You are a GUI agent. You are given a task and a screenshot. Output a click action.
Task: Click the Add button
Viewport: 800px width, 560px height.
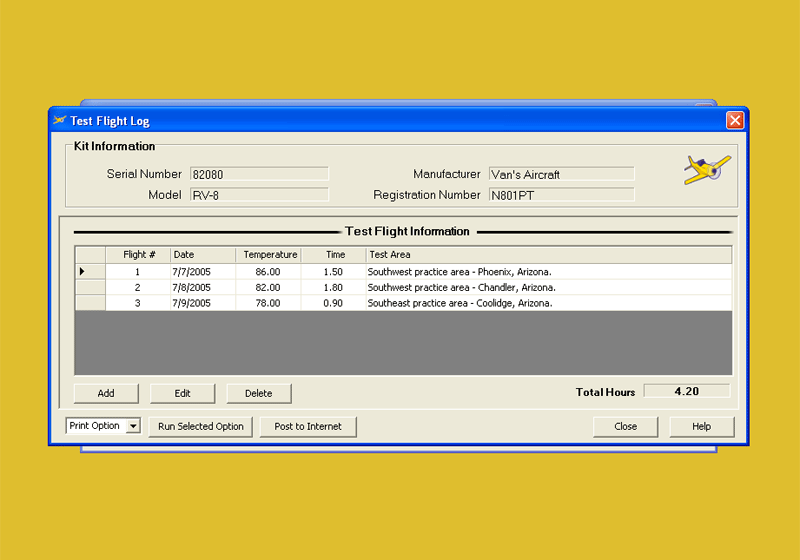pos(105,393)
